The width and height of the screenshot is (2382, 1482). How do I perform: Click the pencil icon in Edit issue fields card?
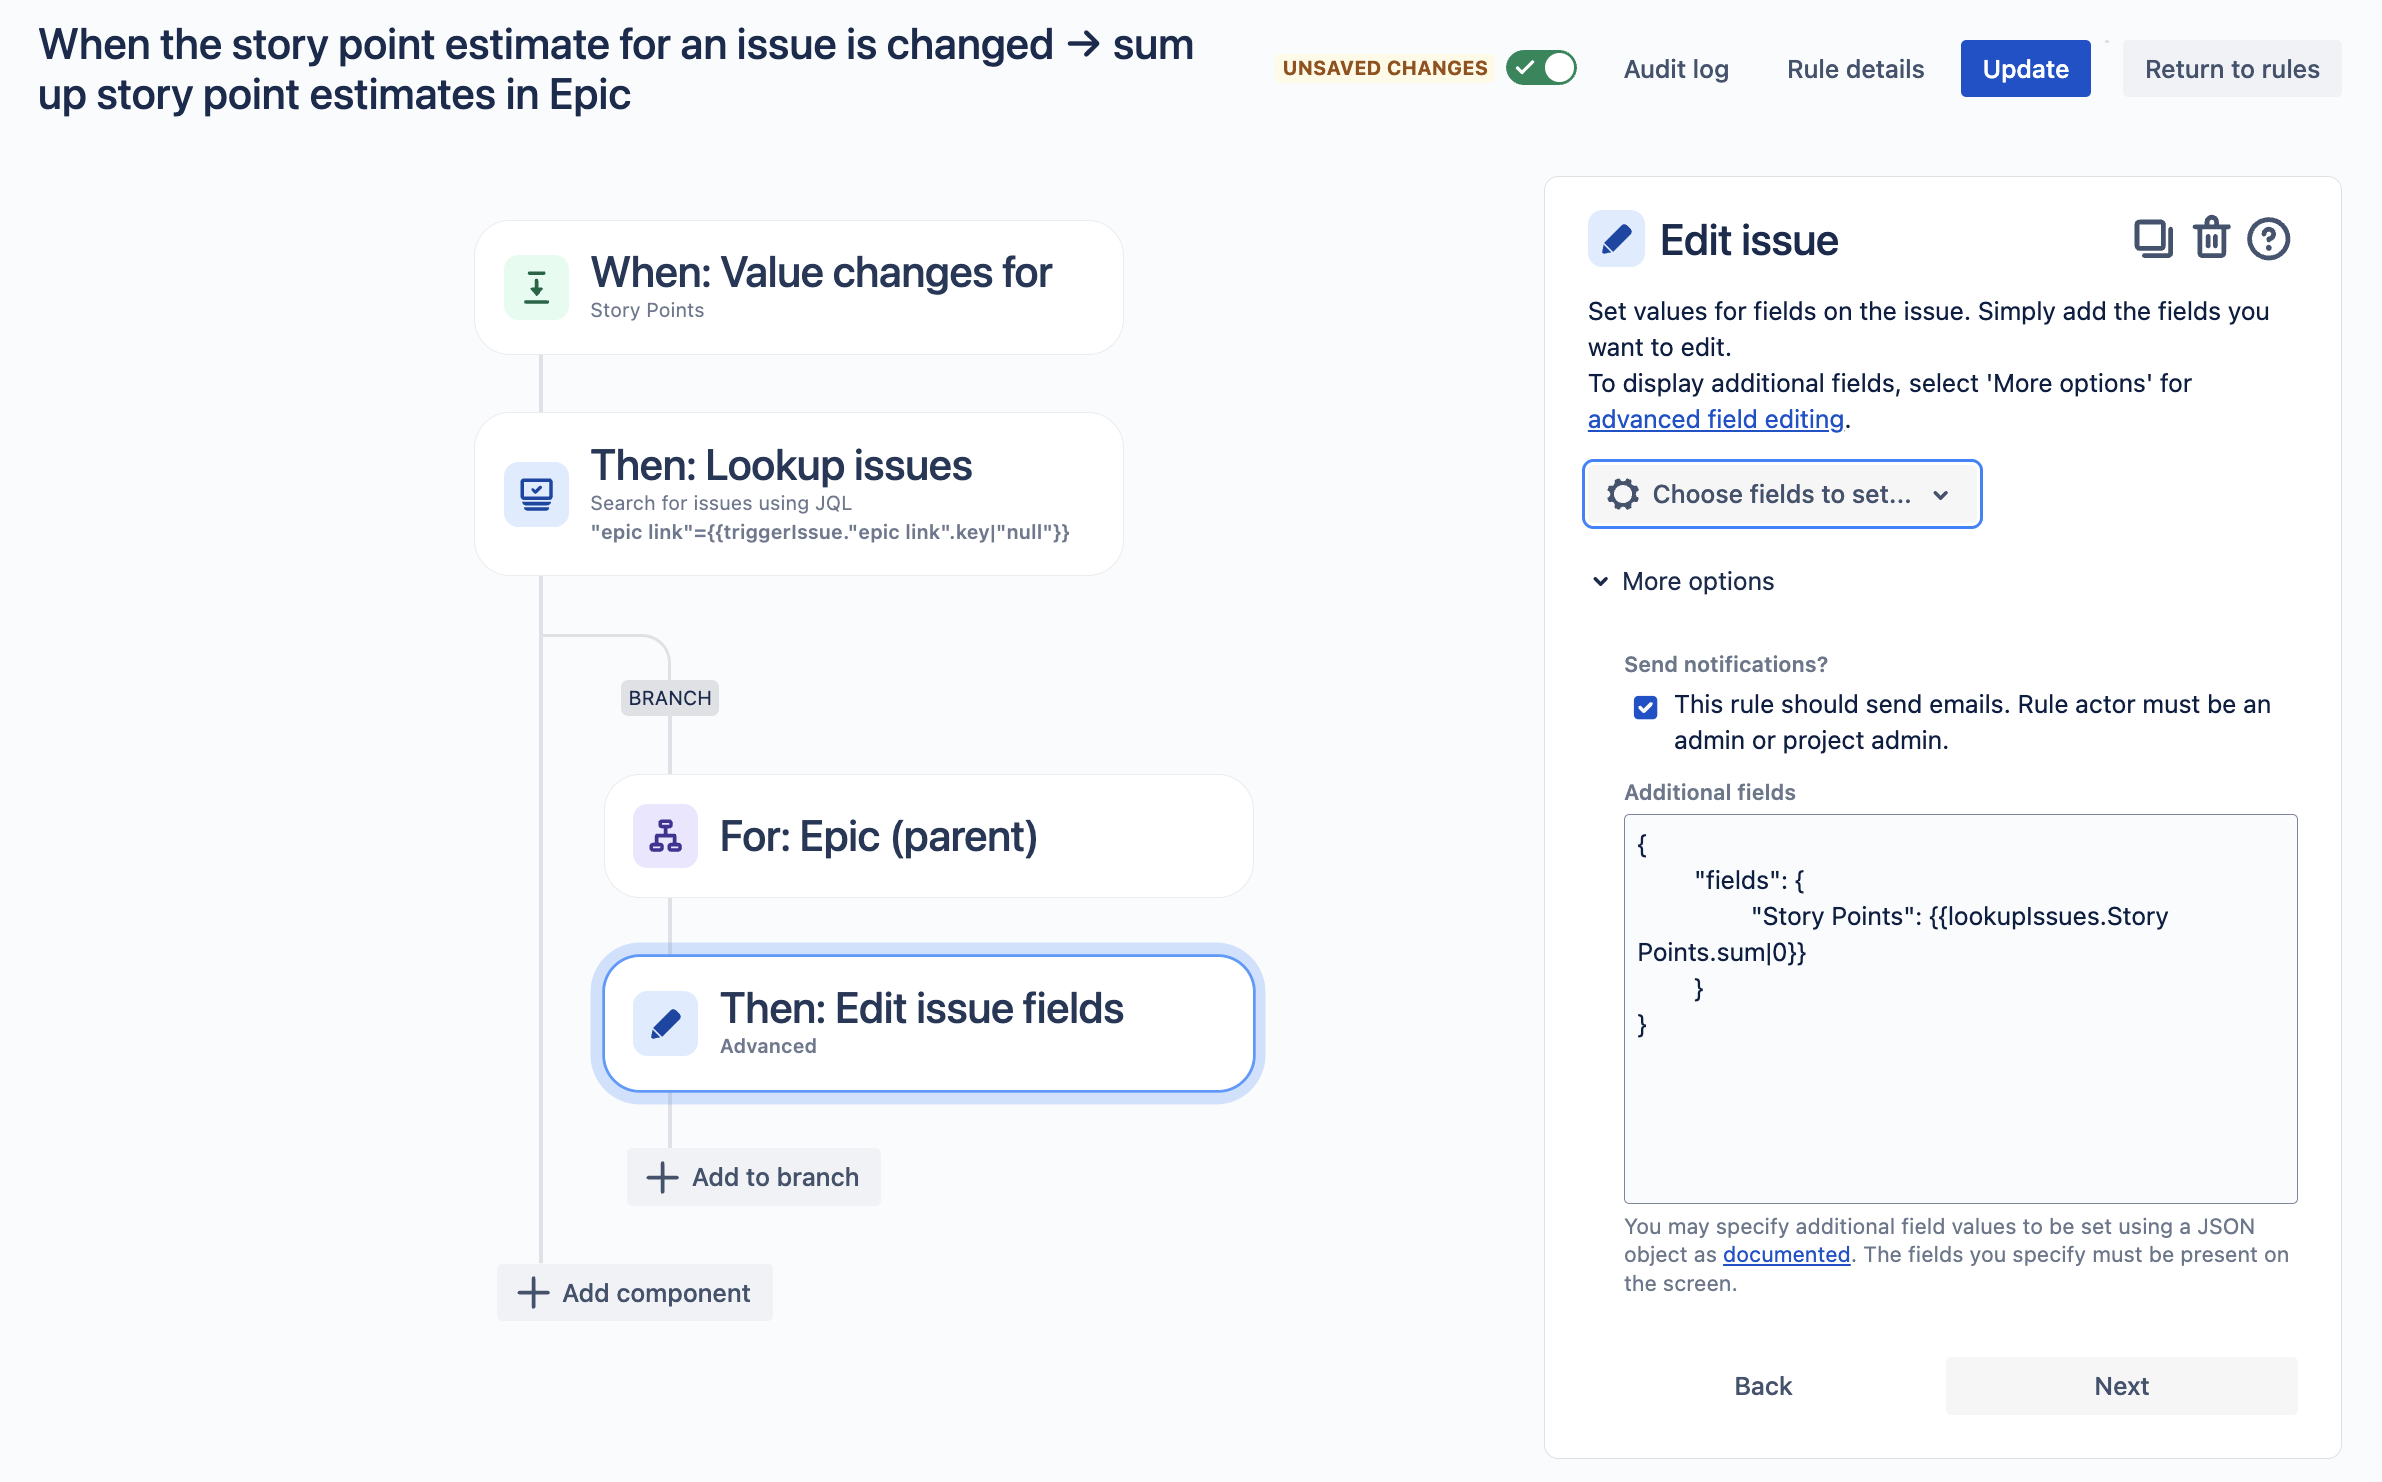point(665,1023)
